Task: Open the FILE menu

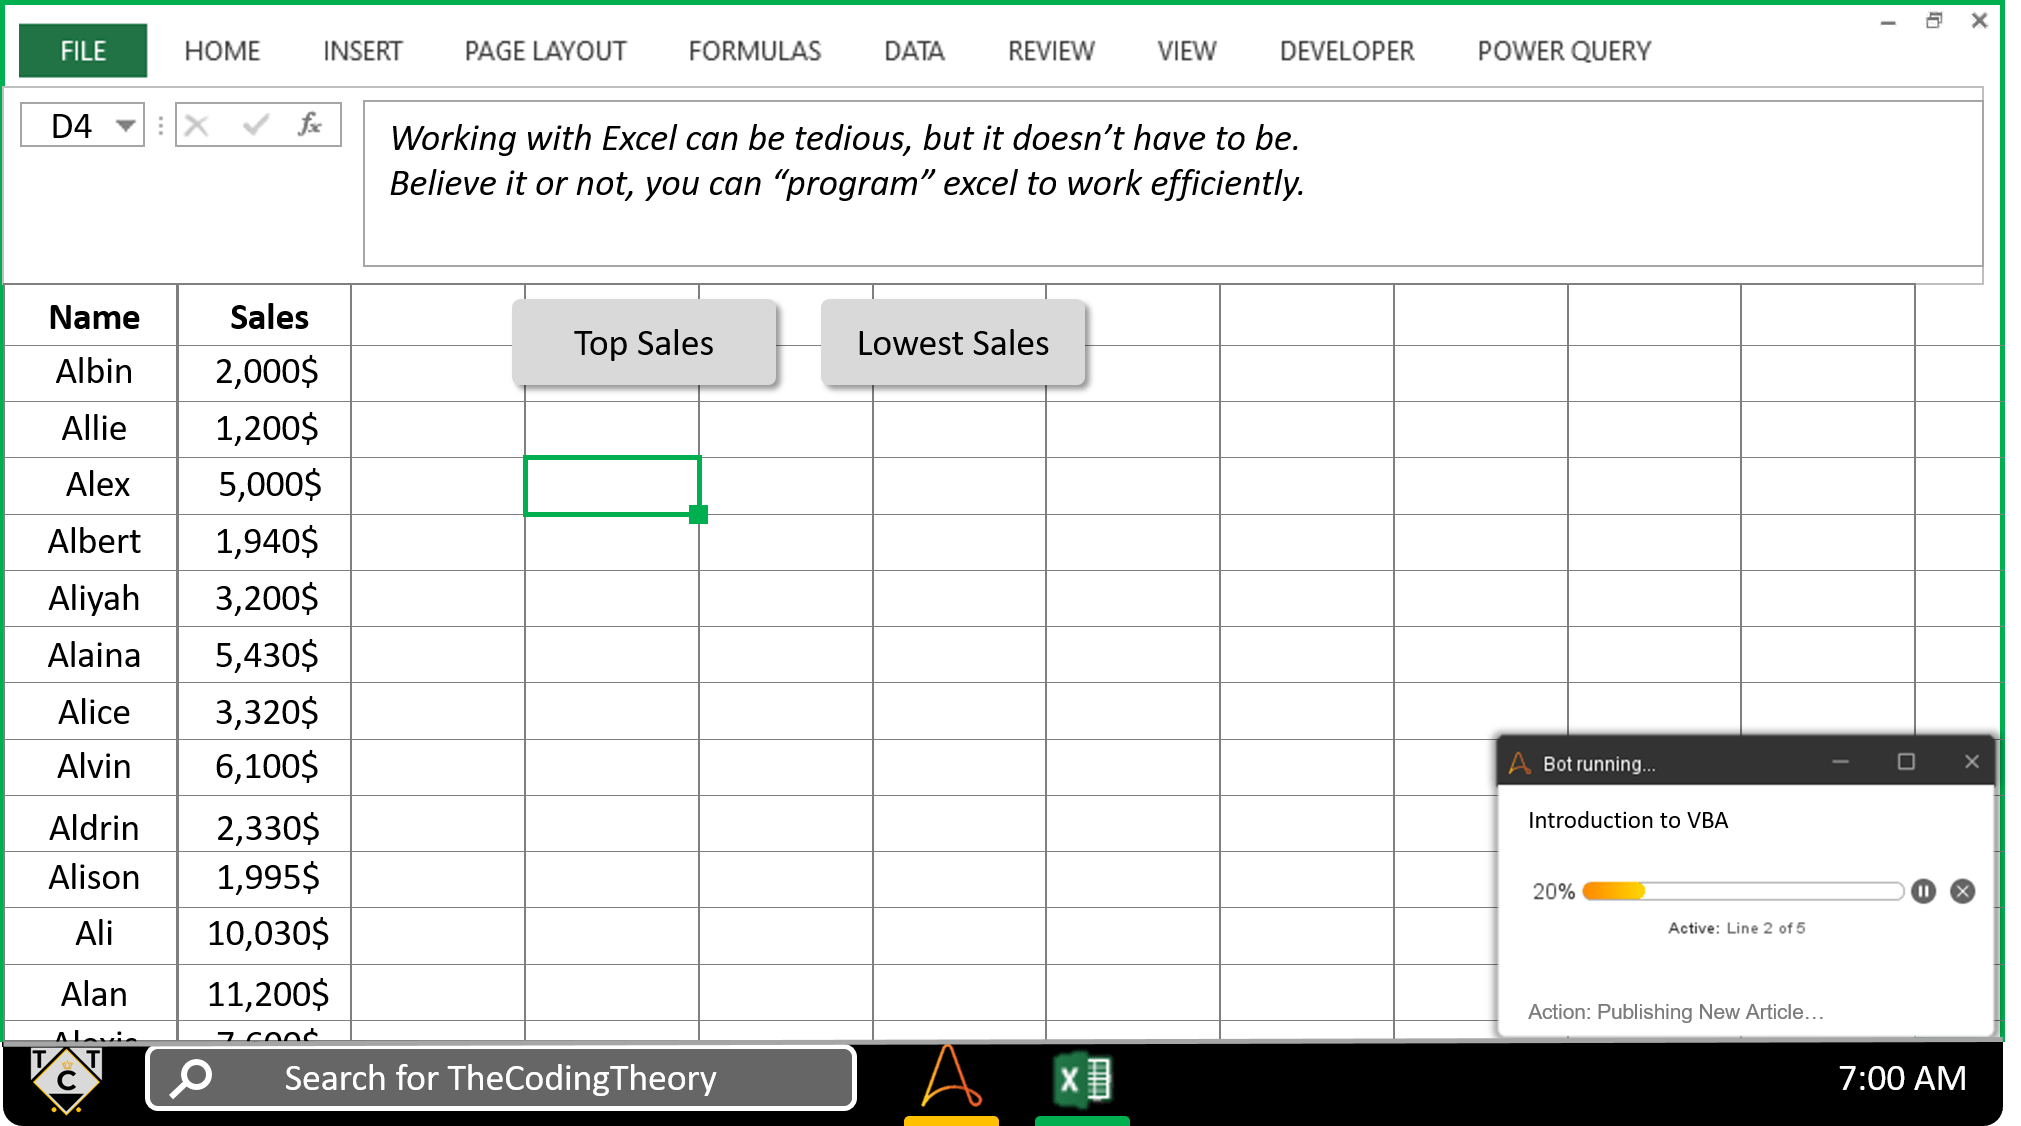Action: (81, 50)
